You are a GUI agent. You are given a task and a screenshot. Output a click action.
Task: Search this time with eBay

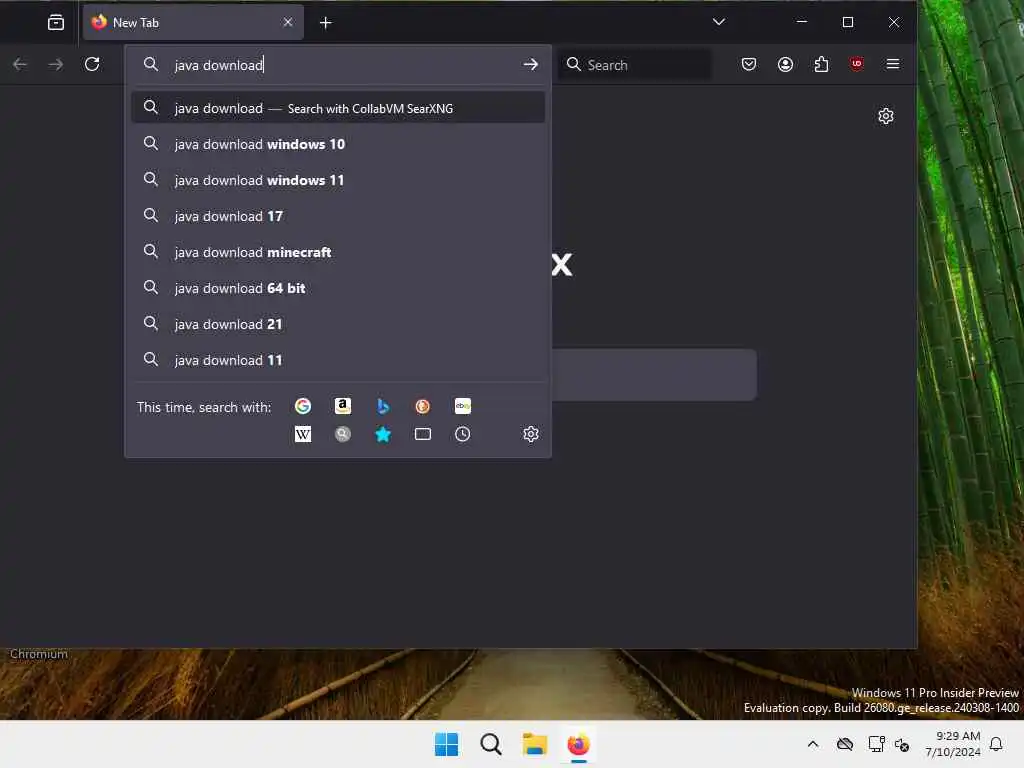point(462,406)
